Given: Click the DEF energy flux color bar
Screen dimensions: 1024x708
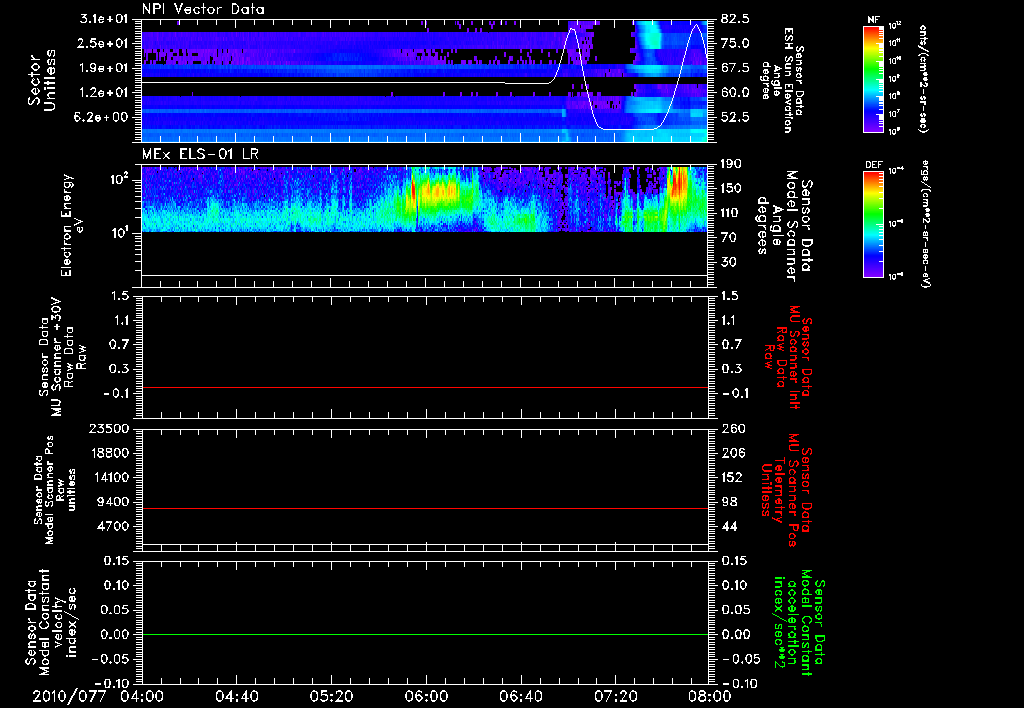Looking at the screenshot, I should tap(874, 223).
